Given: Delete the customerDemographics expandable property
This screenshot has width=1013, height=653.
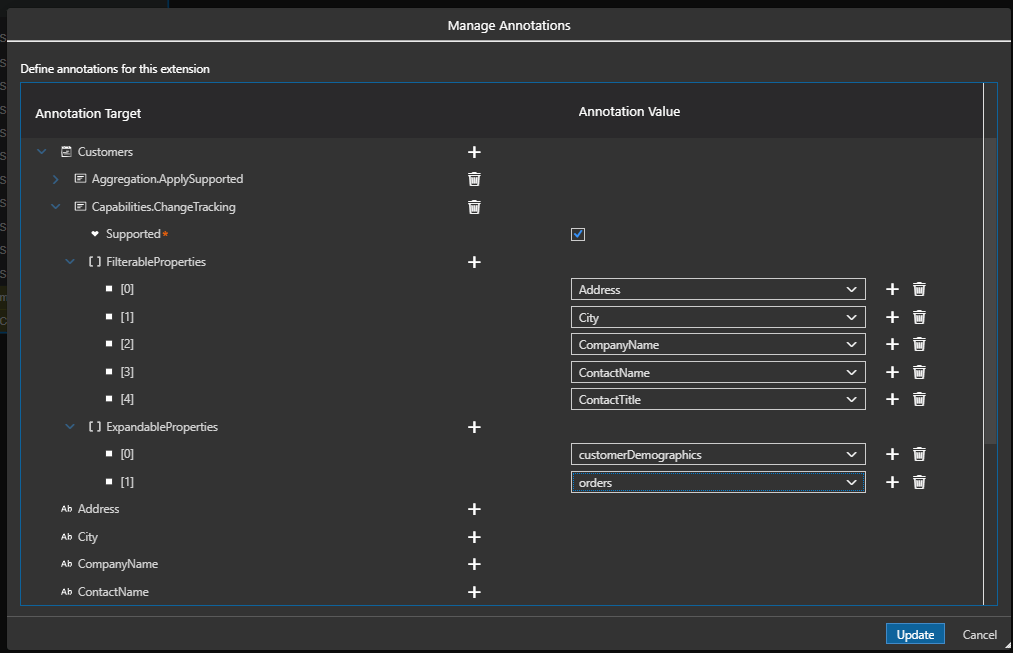Looking at the screenshot, I should [919, 454].
